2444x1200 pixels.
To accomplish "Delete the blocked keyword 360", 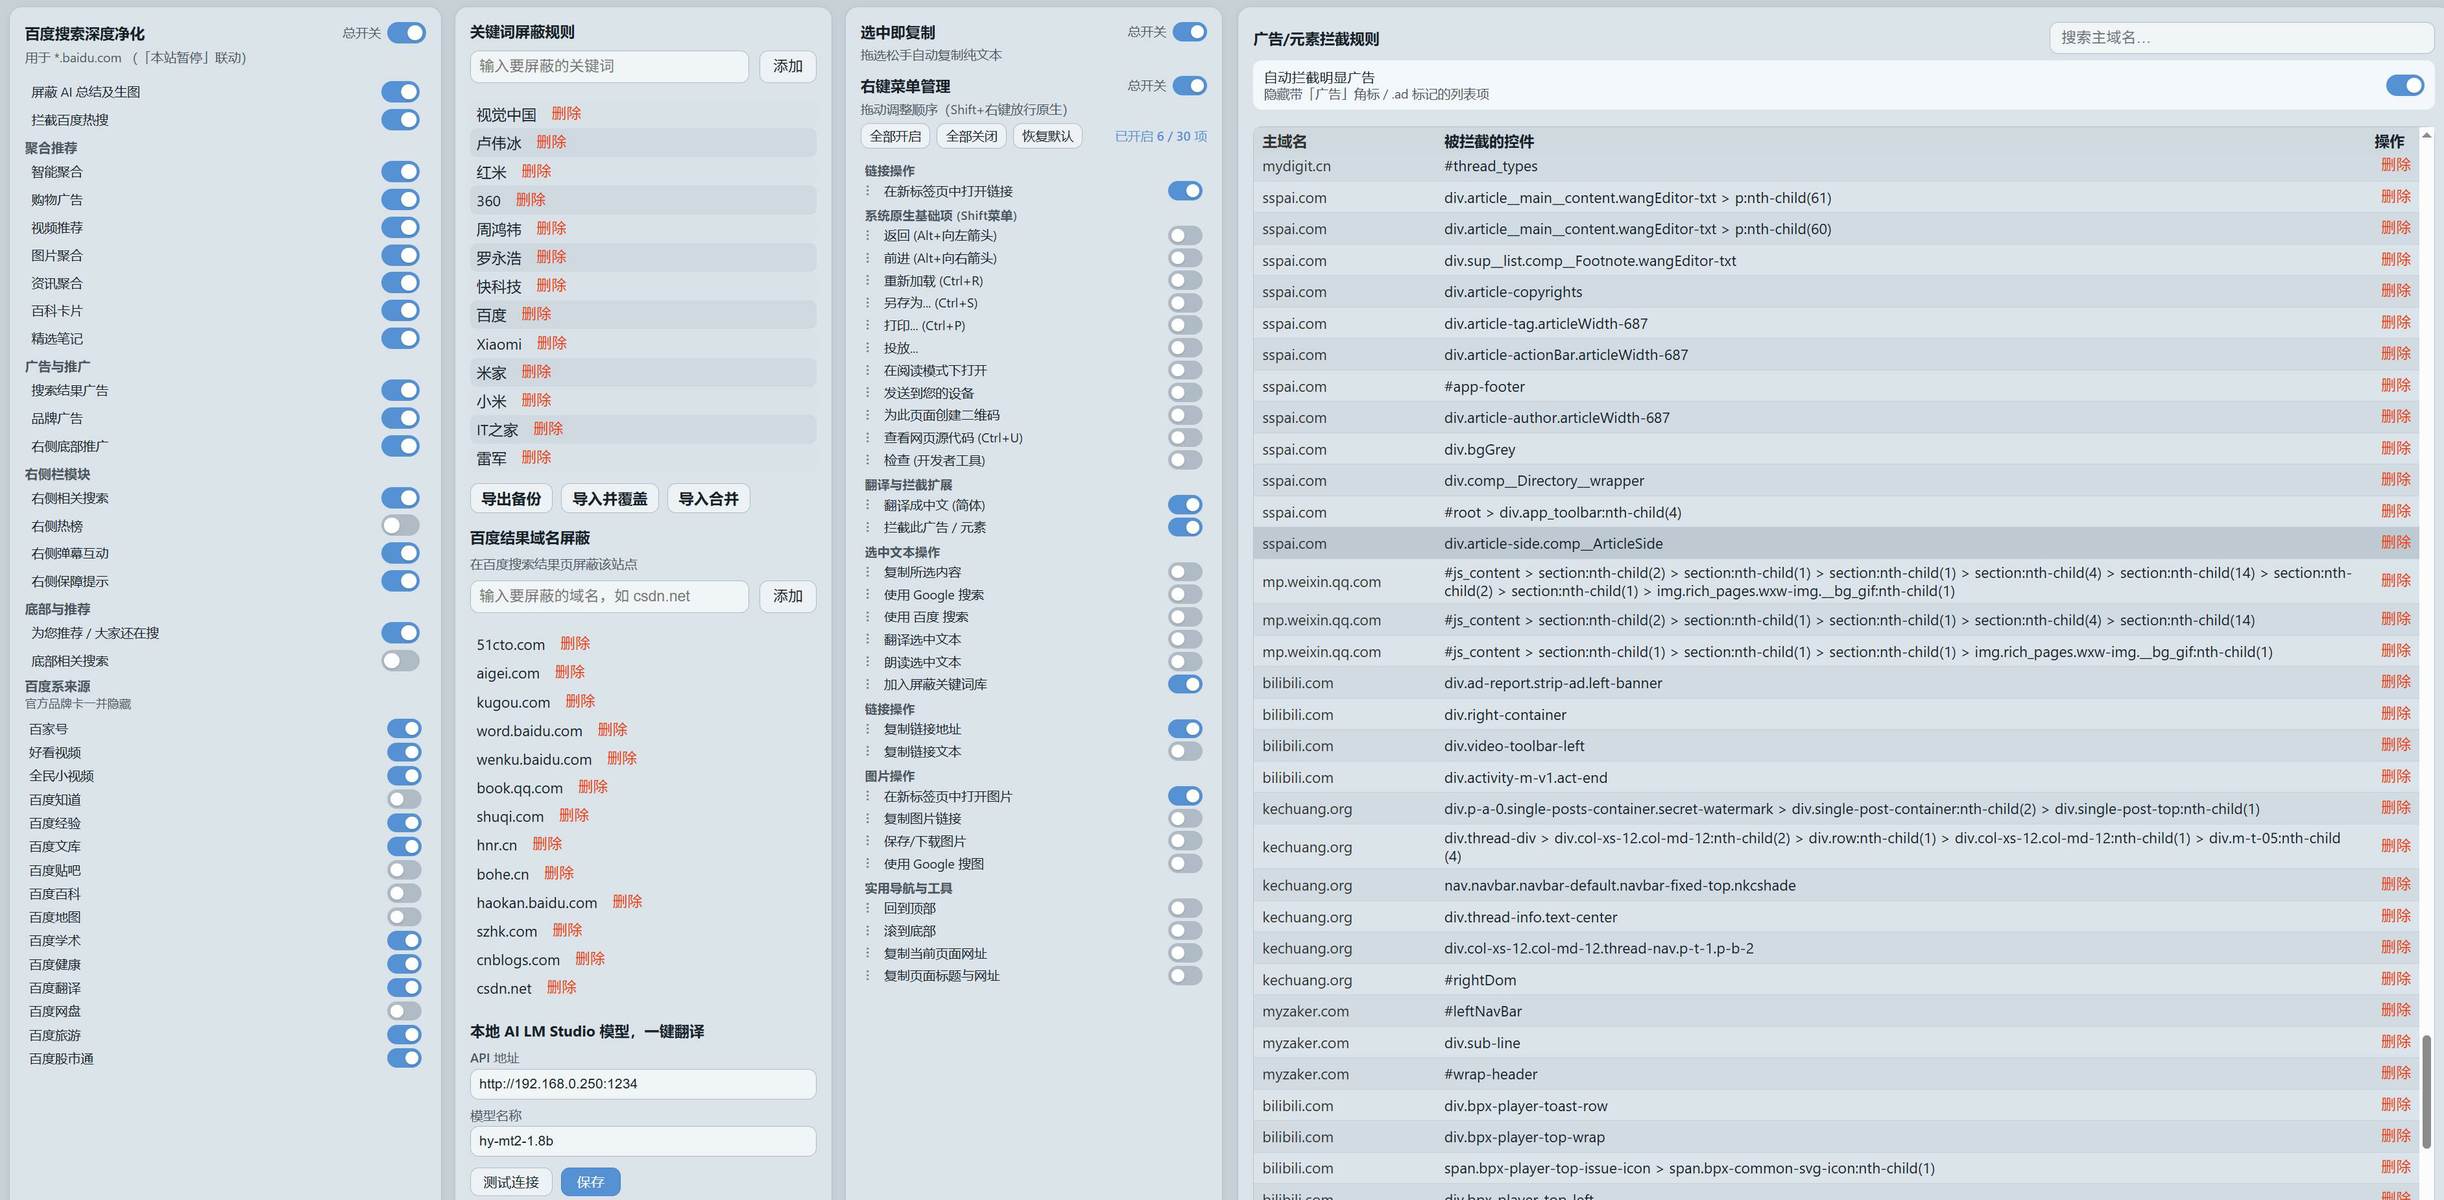I will tap(531, 200).
